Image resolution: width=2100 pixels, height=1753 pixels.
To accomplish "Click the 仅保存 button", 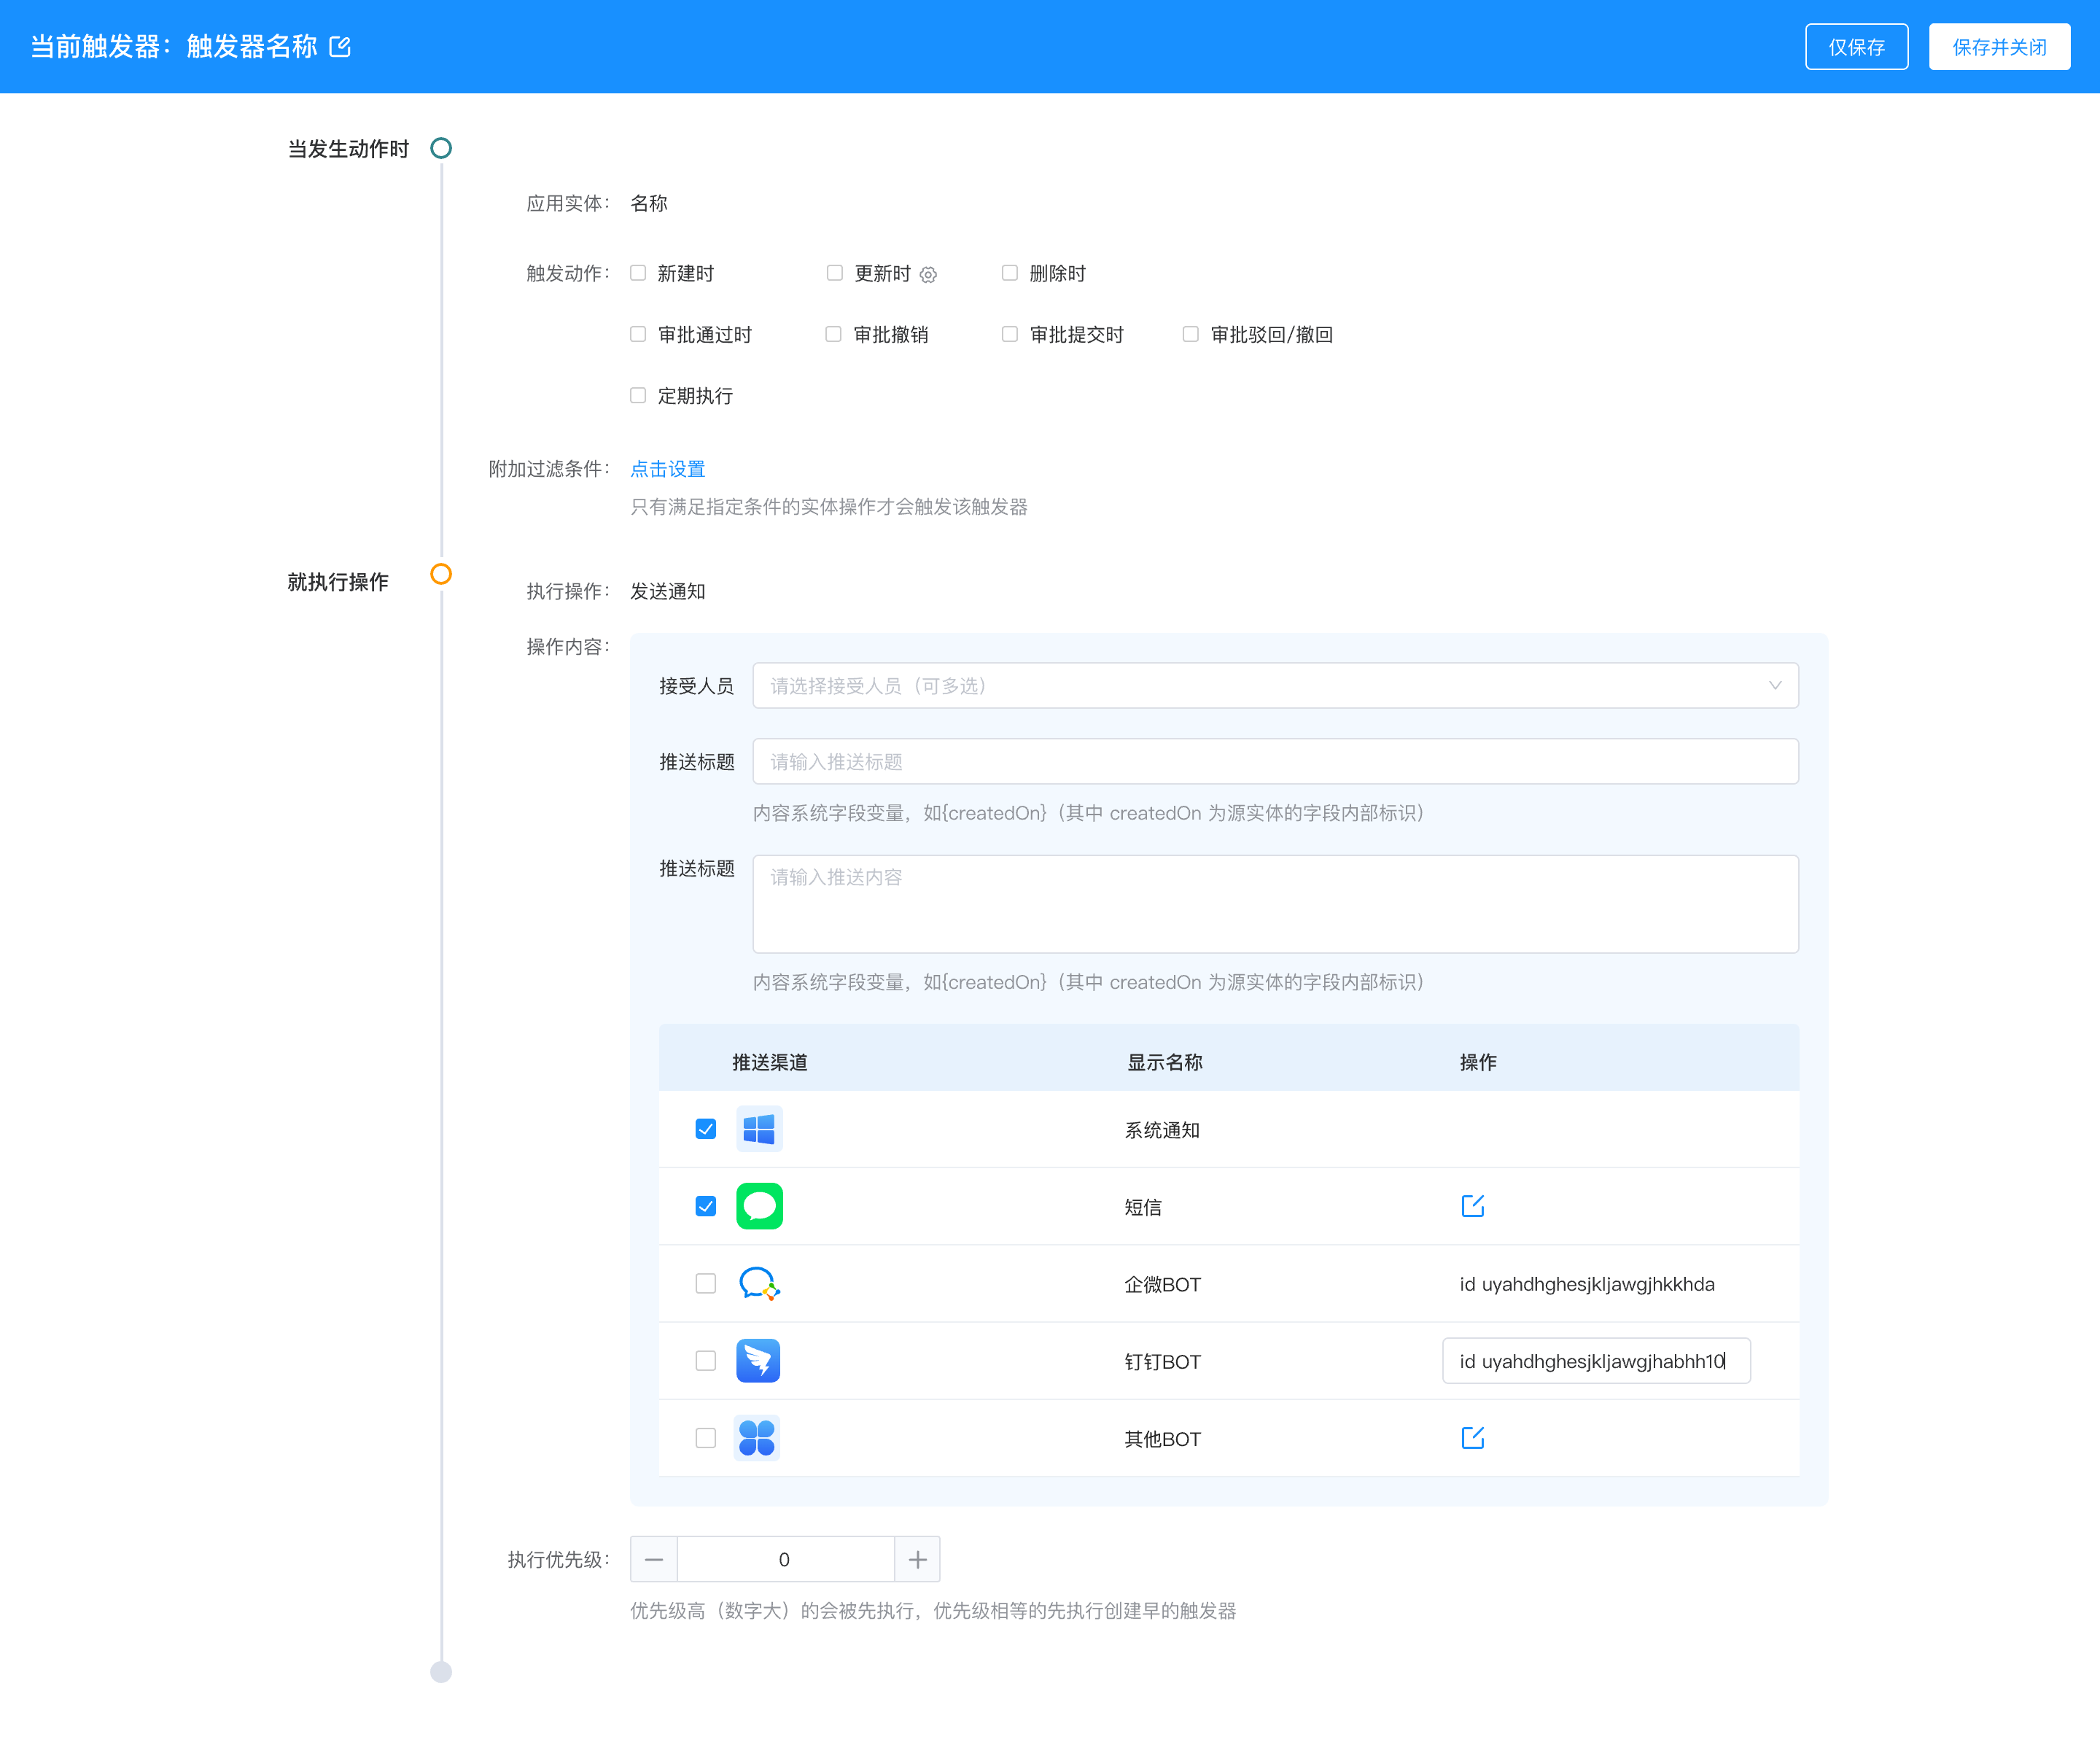I will [1856, 47].
